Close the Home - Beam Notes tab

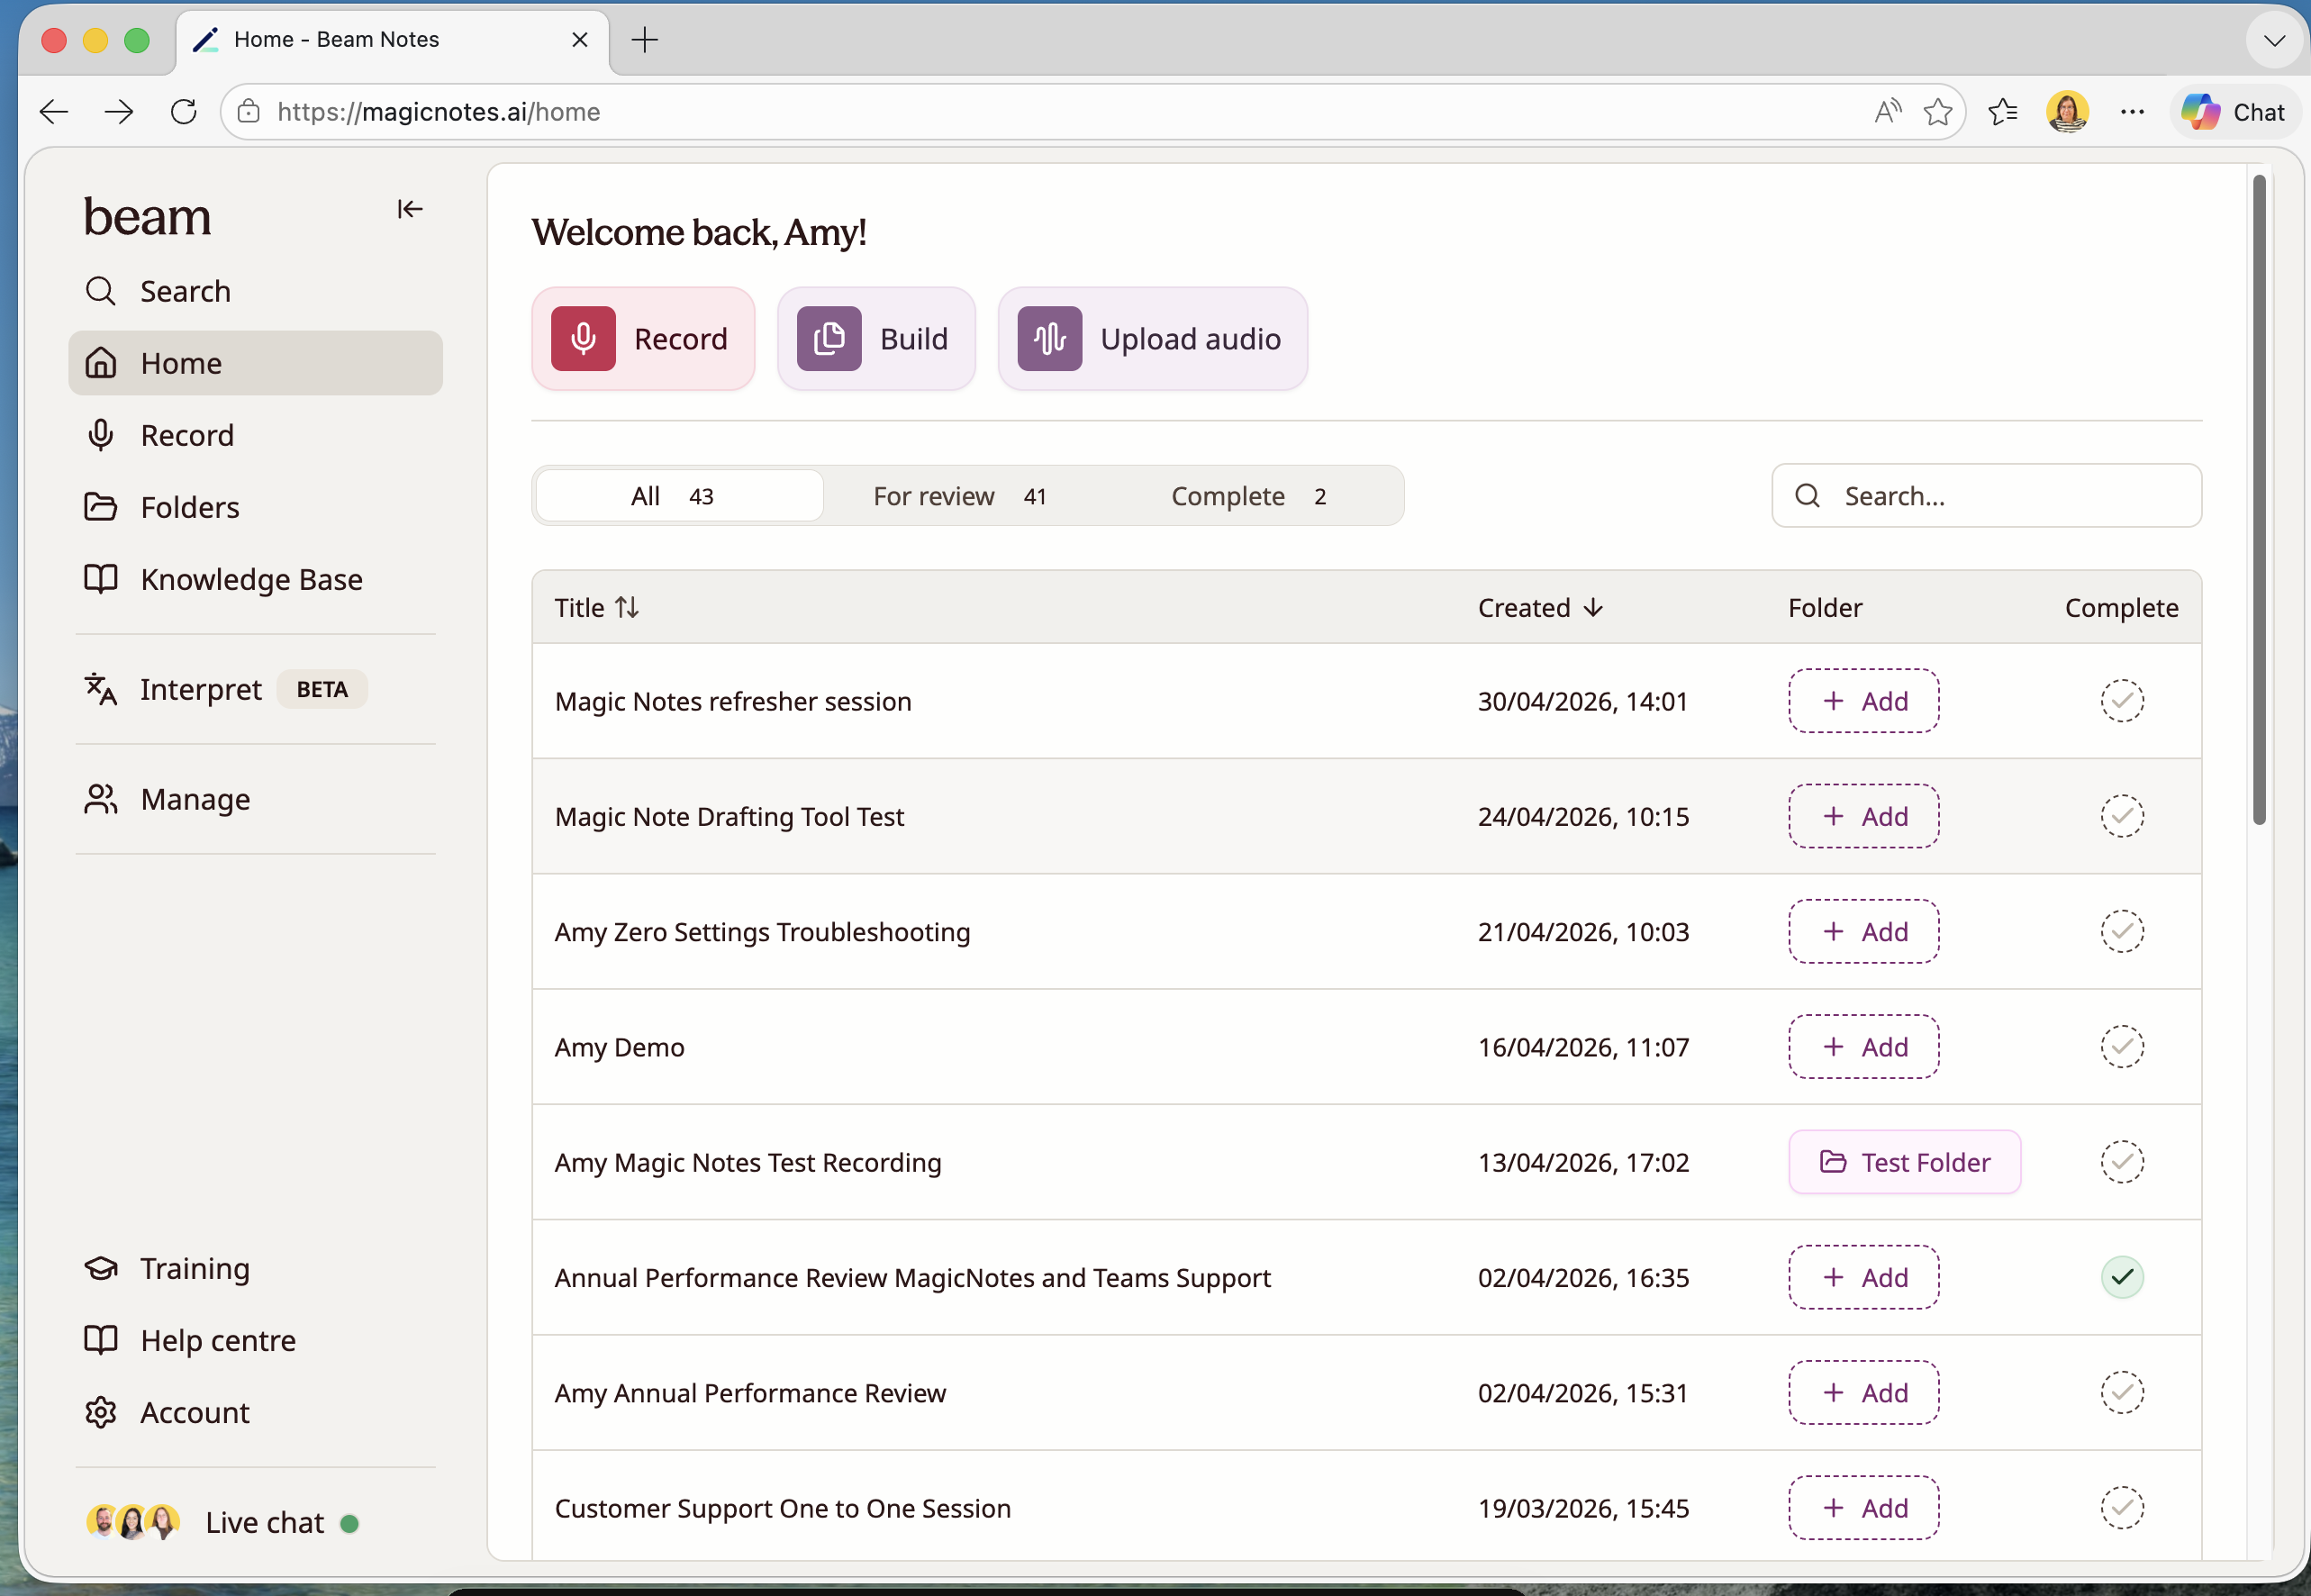click(x=580, y=40)
